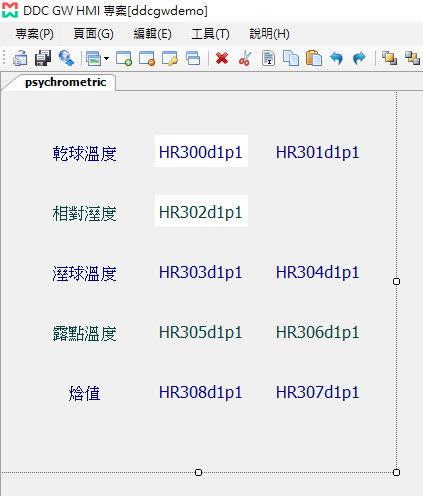Click the page properties icon with key
The image size is (423, 496).
(x=170, y=58)
